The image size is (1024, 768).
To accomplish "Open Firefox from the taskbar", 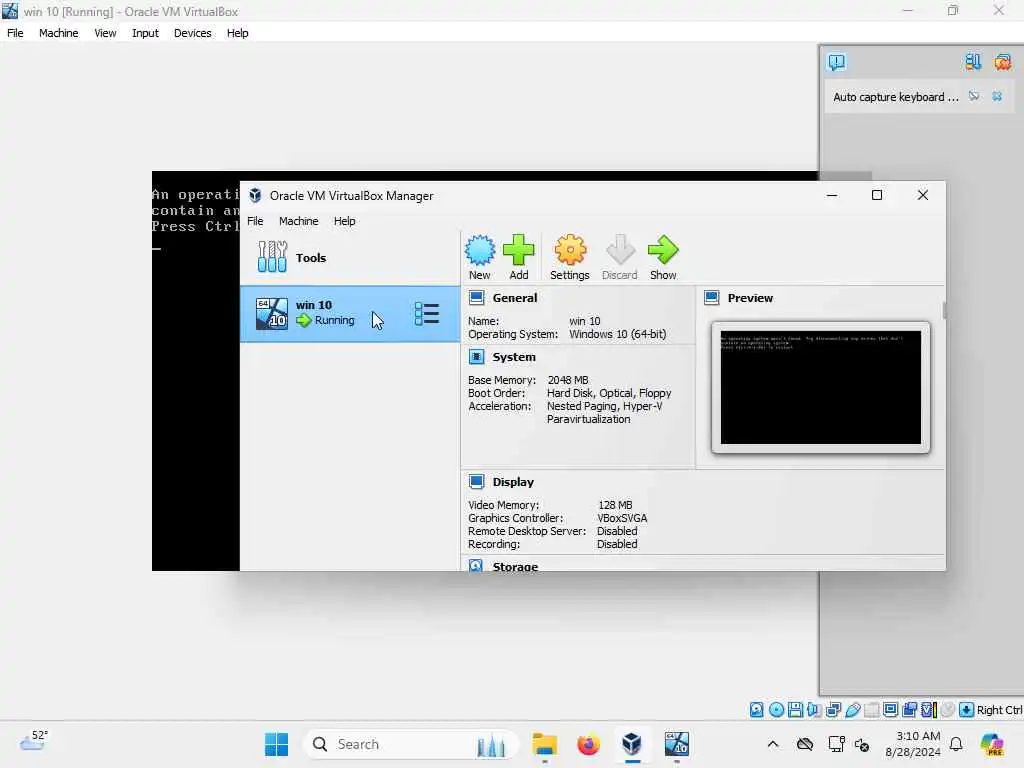I will coord(588,744).
